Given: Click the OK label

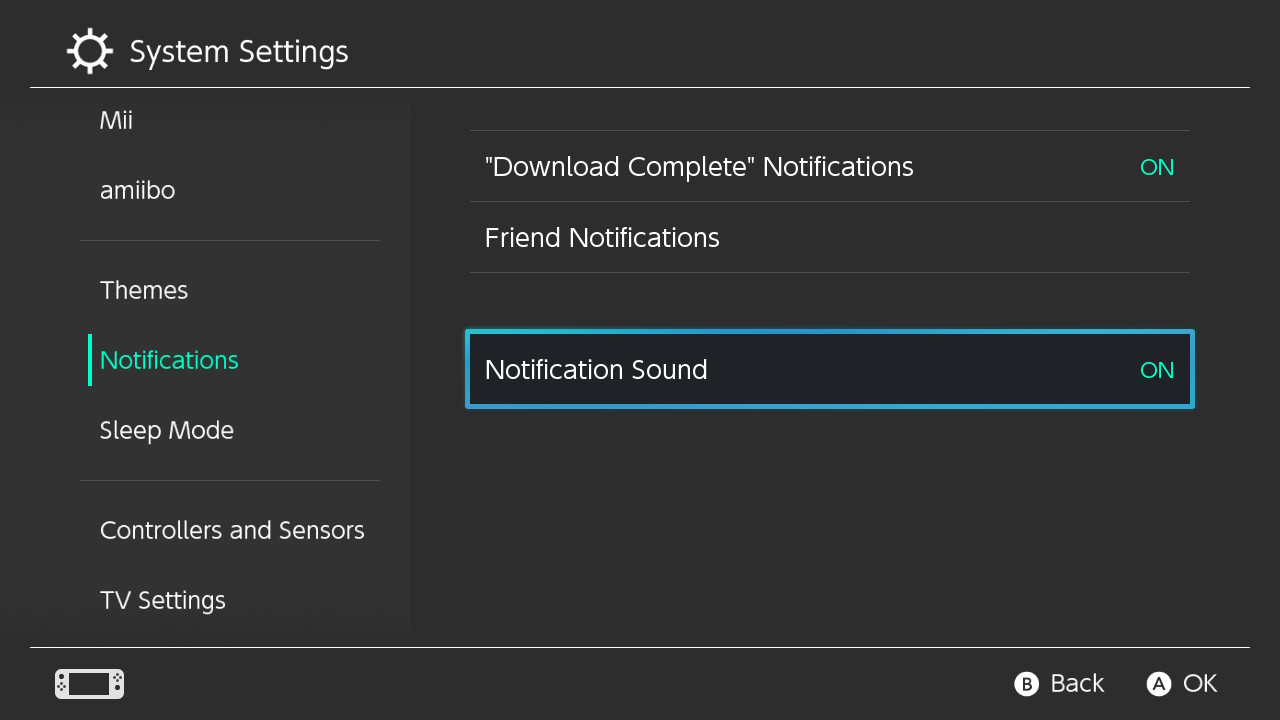Looking at the screenshot, I should [x=1200, y=684].
